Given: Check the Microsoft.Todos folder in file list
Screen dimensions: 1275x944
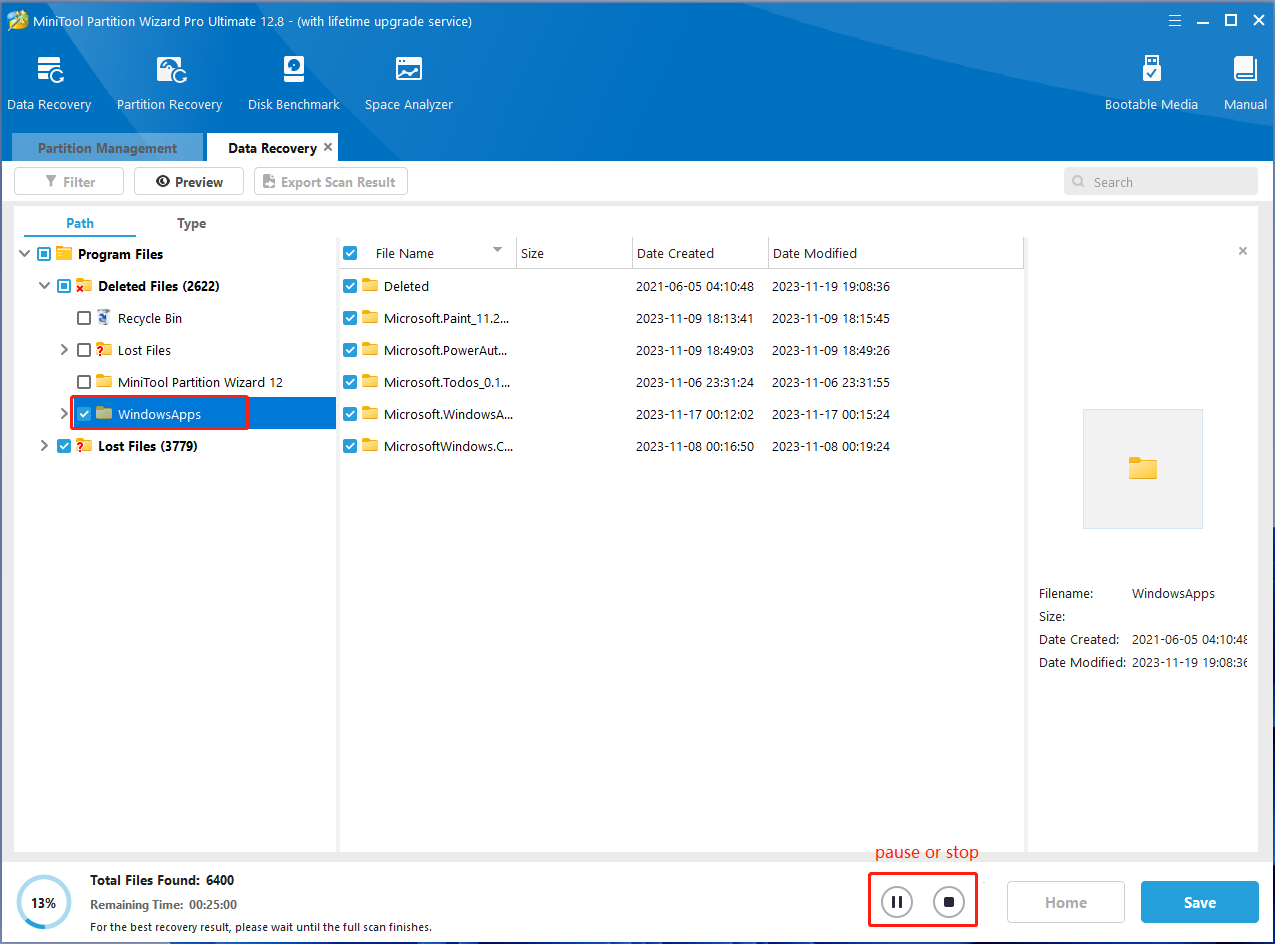Looking at the screenshot, I should (x=350, y=382).
